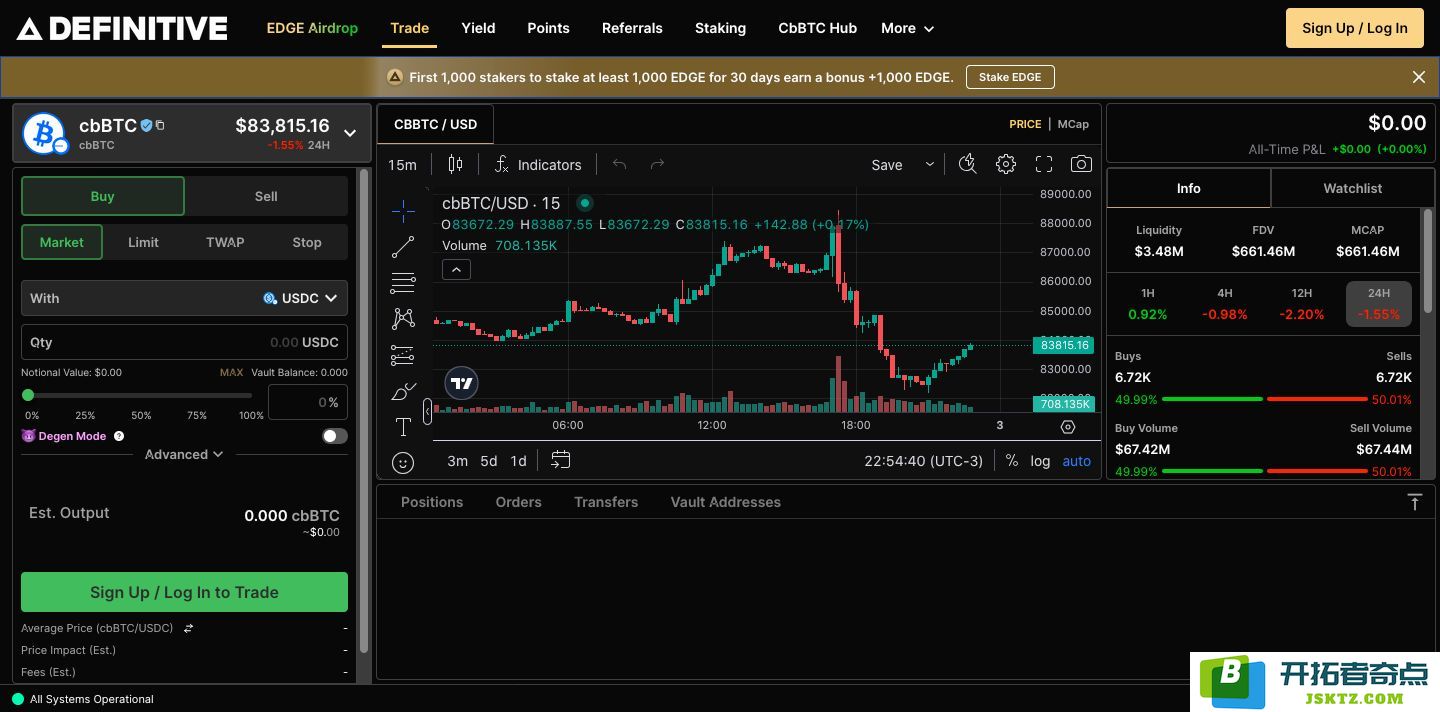Image resolution: width=1440 pixels, height=712 pixels.
Task: Toggle auto scale on chart
Action: click(1077, 461)
